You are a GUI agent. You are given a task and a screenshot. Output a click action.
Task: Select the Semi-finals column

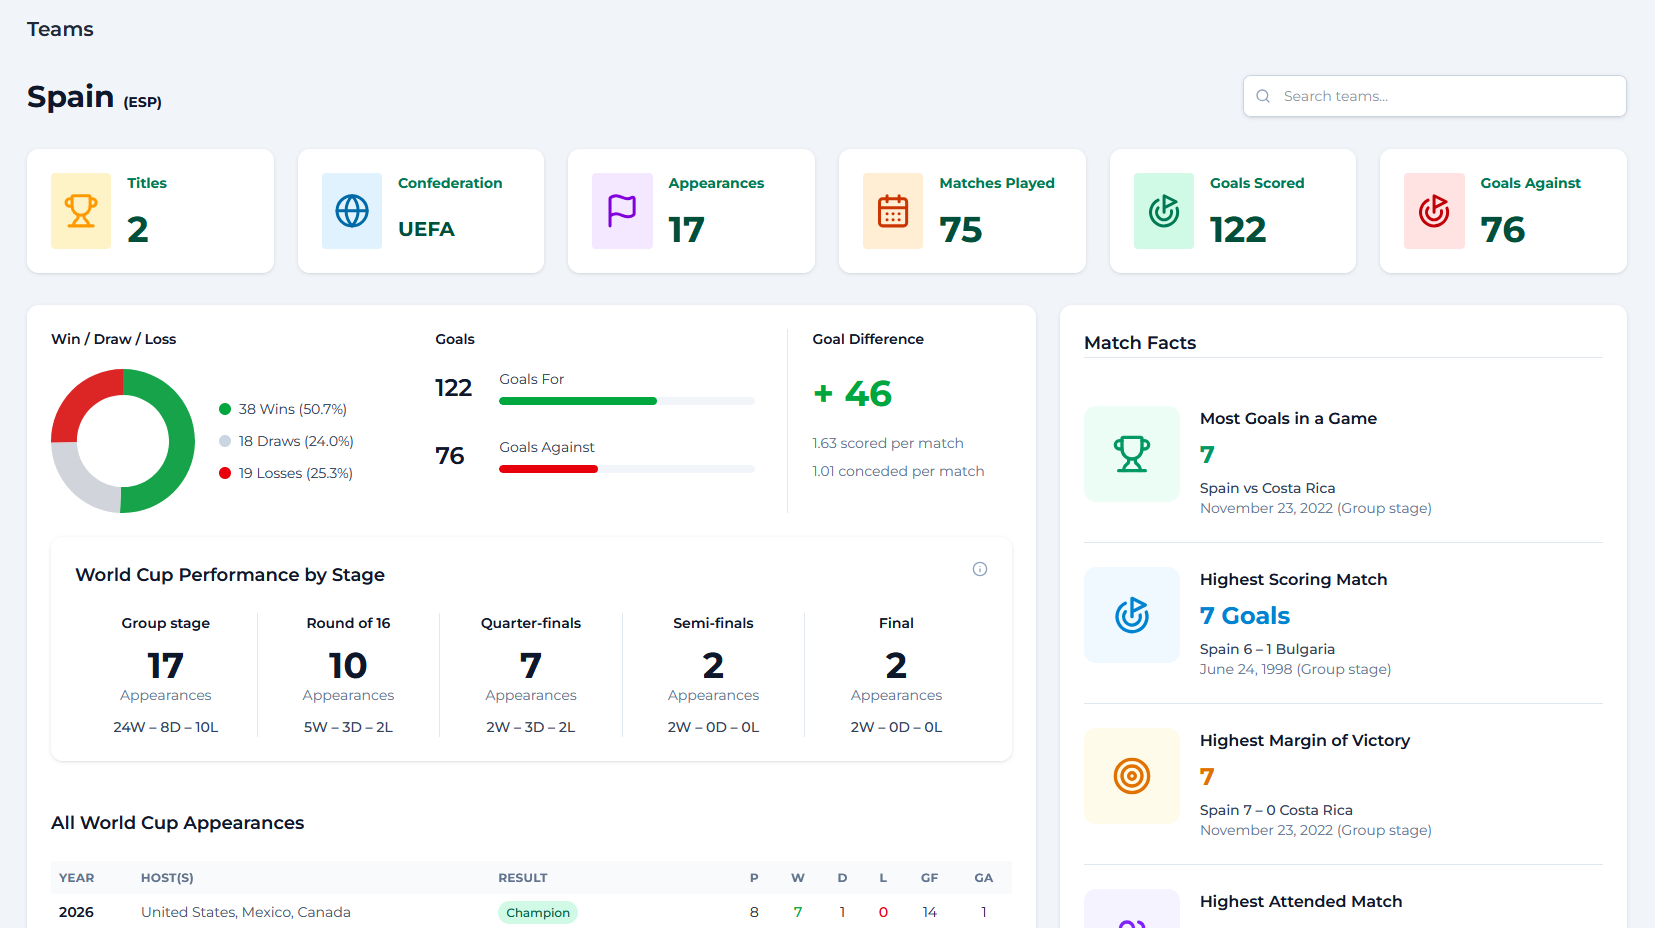713,675
